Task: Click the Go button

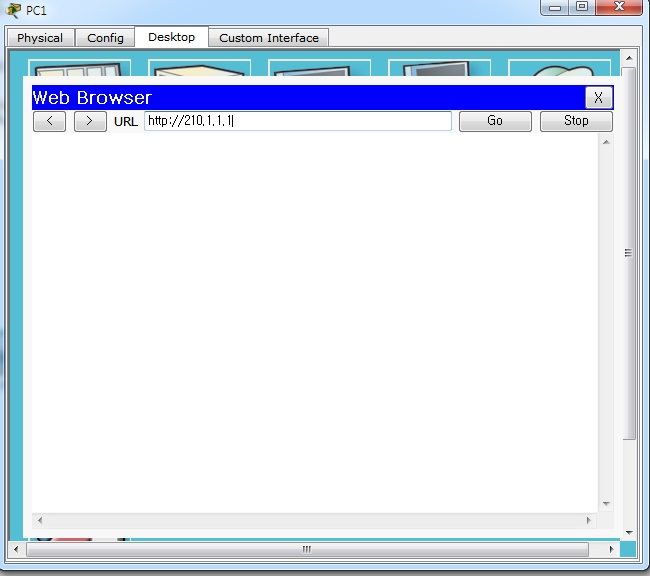Action: [x=495, y=121]
